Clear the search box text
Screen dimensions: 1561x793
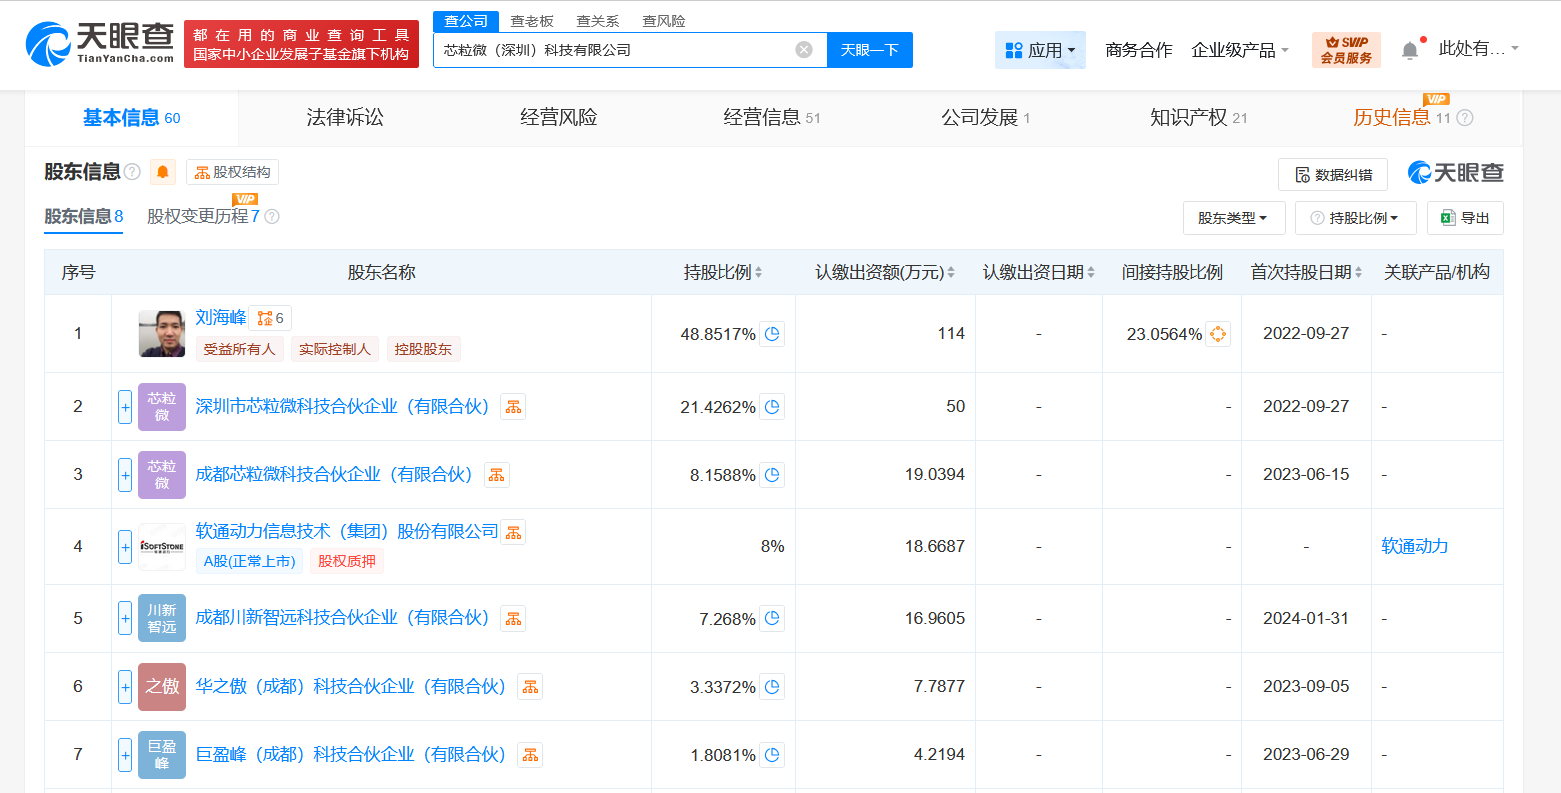coord(804,50)
